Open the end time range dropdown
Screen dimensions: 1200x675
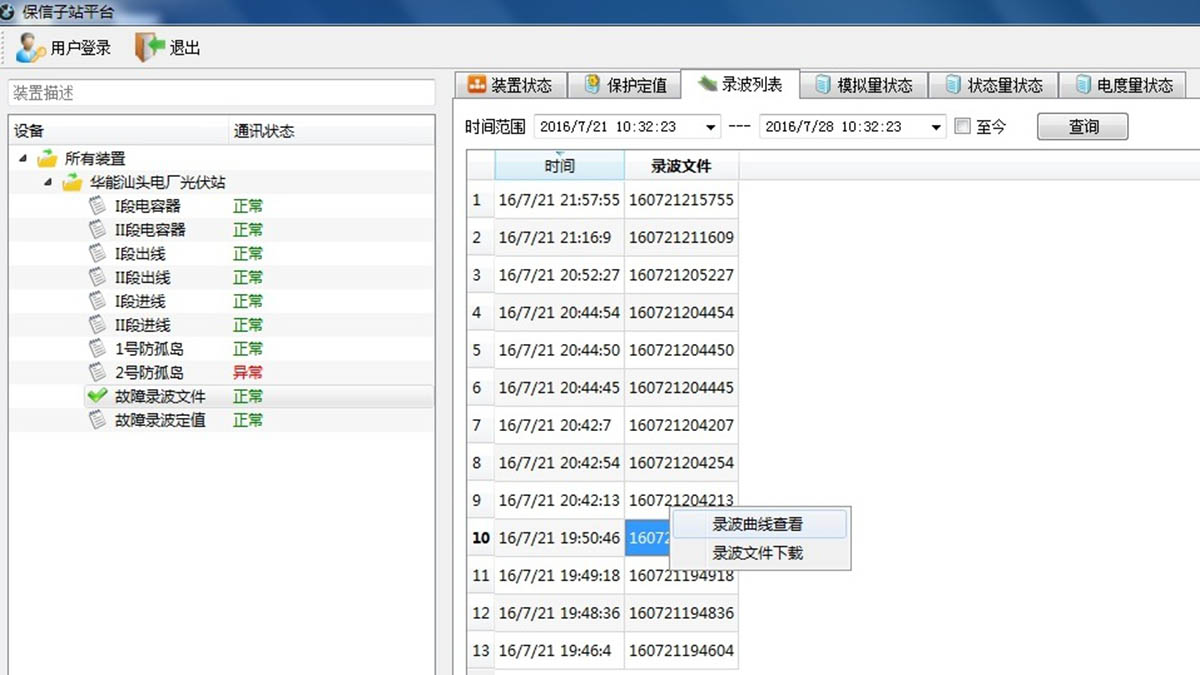[936, 127]
